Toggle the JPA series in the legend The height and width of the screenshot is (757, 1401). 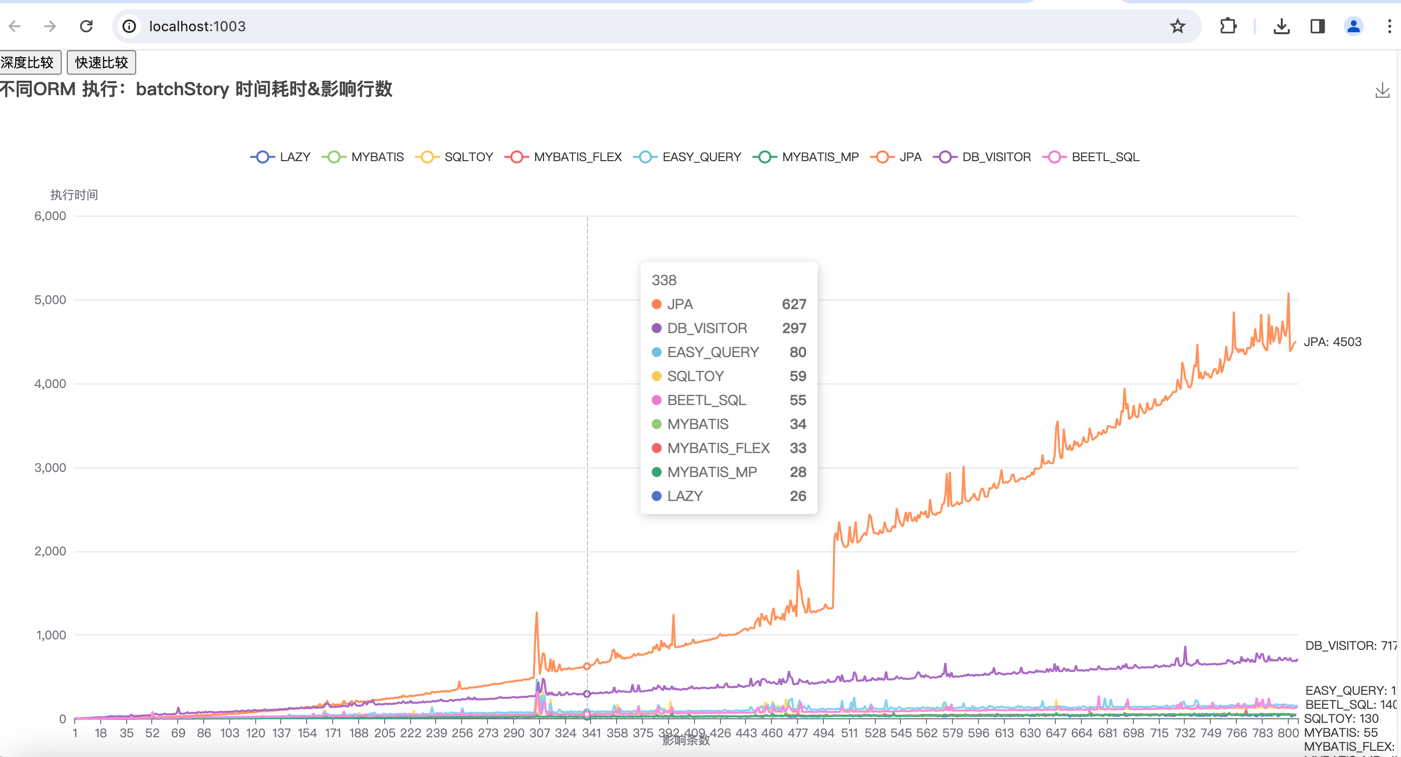896,156
